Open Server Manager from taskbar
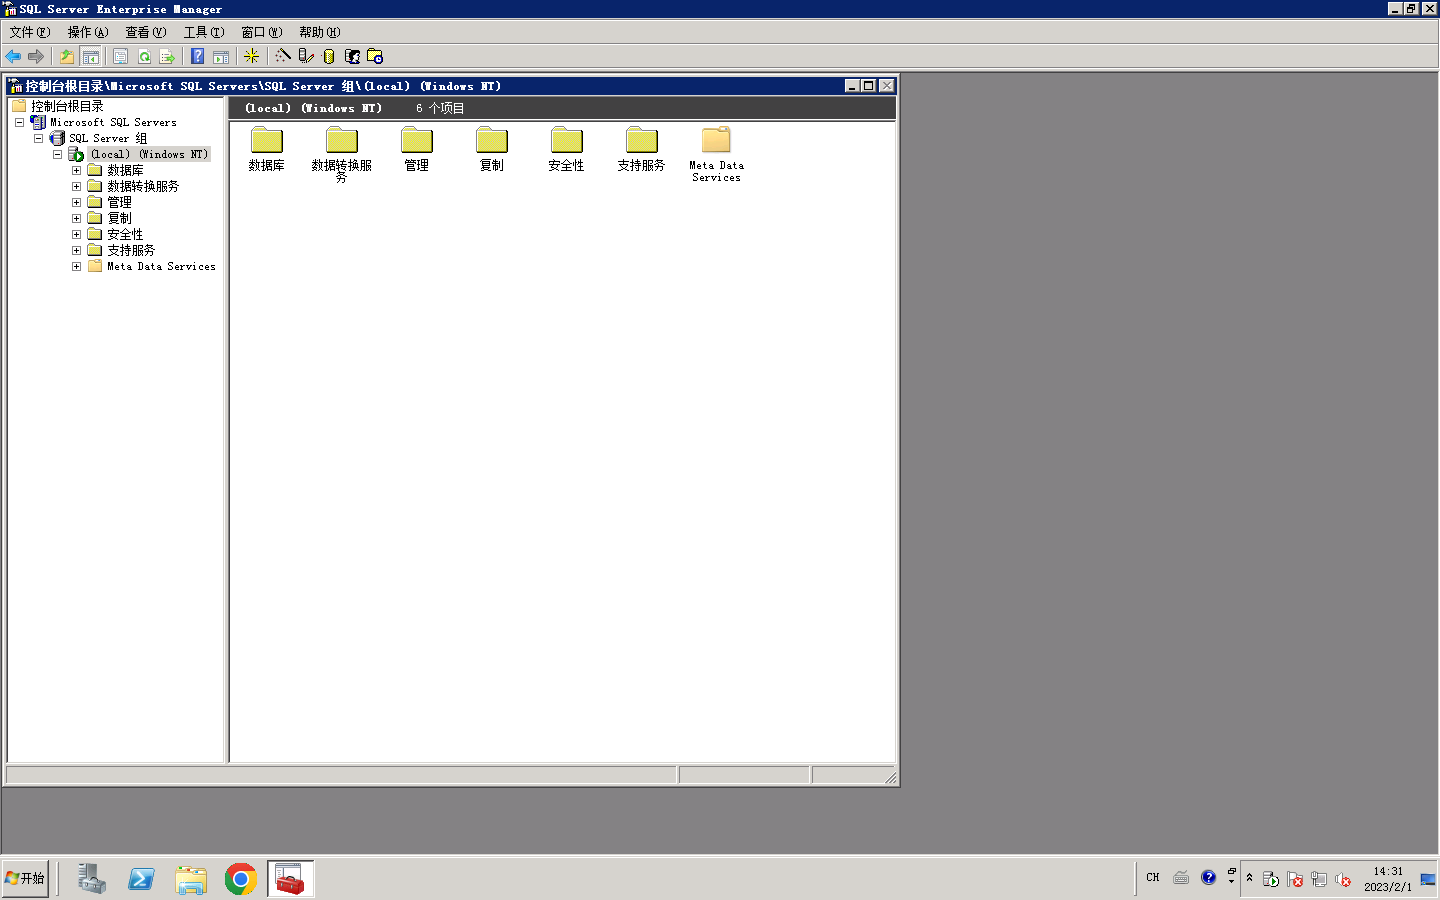The image size is (1440, 900). [x=91, y=879]
